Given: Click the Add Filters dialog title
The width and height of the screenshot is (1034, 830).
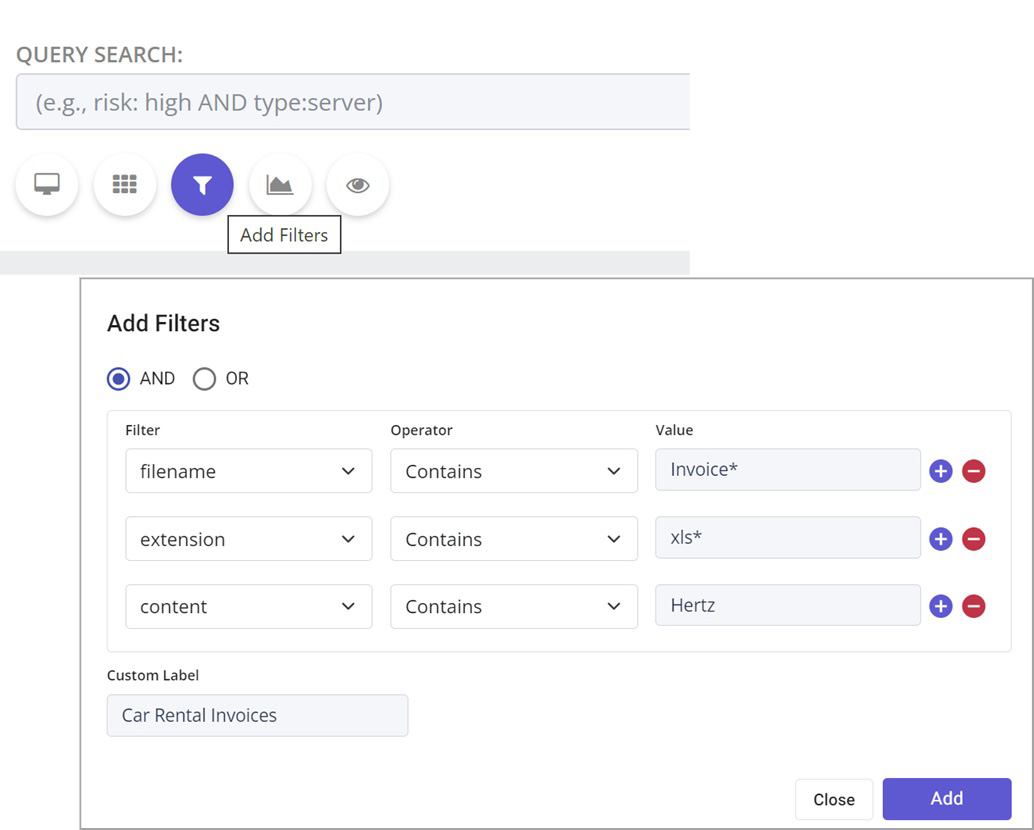Looking at the screenshot, I should click(164, 324).
